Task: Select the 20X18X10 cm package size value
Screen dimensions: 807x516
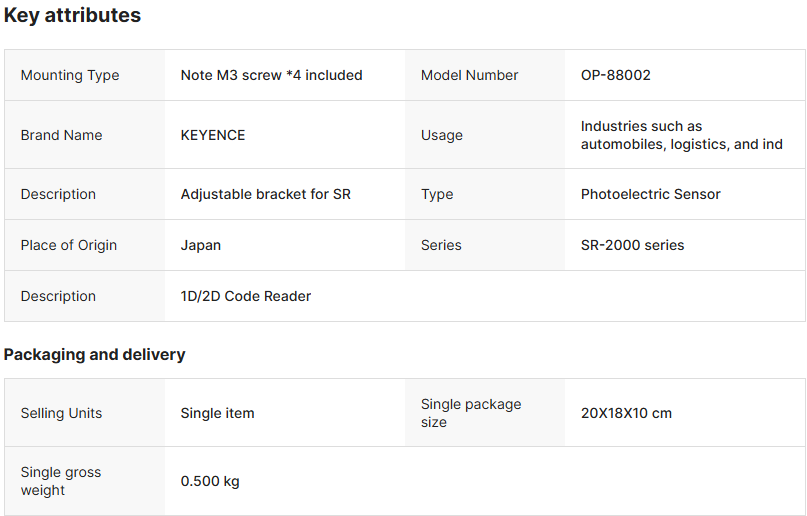Action: point(626,413)
